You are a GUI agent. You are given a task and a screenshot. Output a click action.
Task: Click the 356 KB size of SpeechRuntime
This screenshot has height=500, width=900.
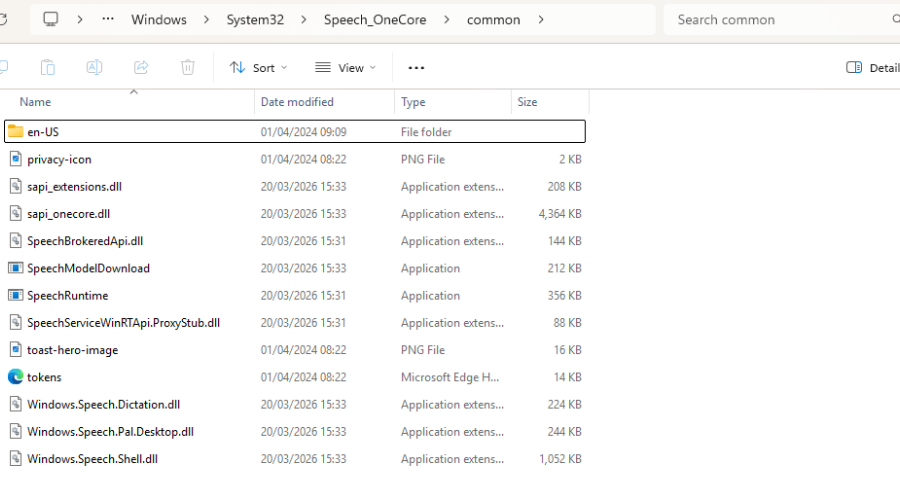[x=564, y=296]
